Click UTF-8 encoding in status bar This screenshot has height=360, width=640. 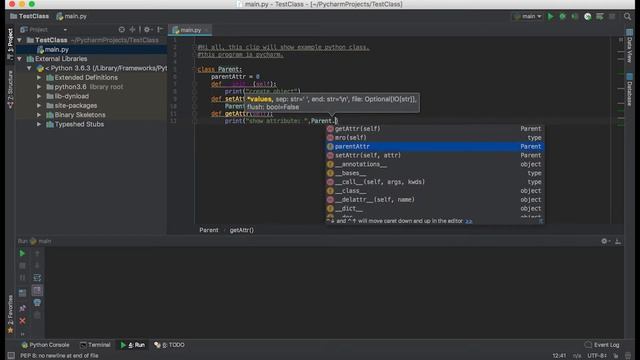597,356
